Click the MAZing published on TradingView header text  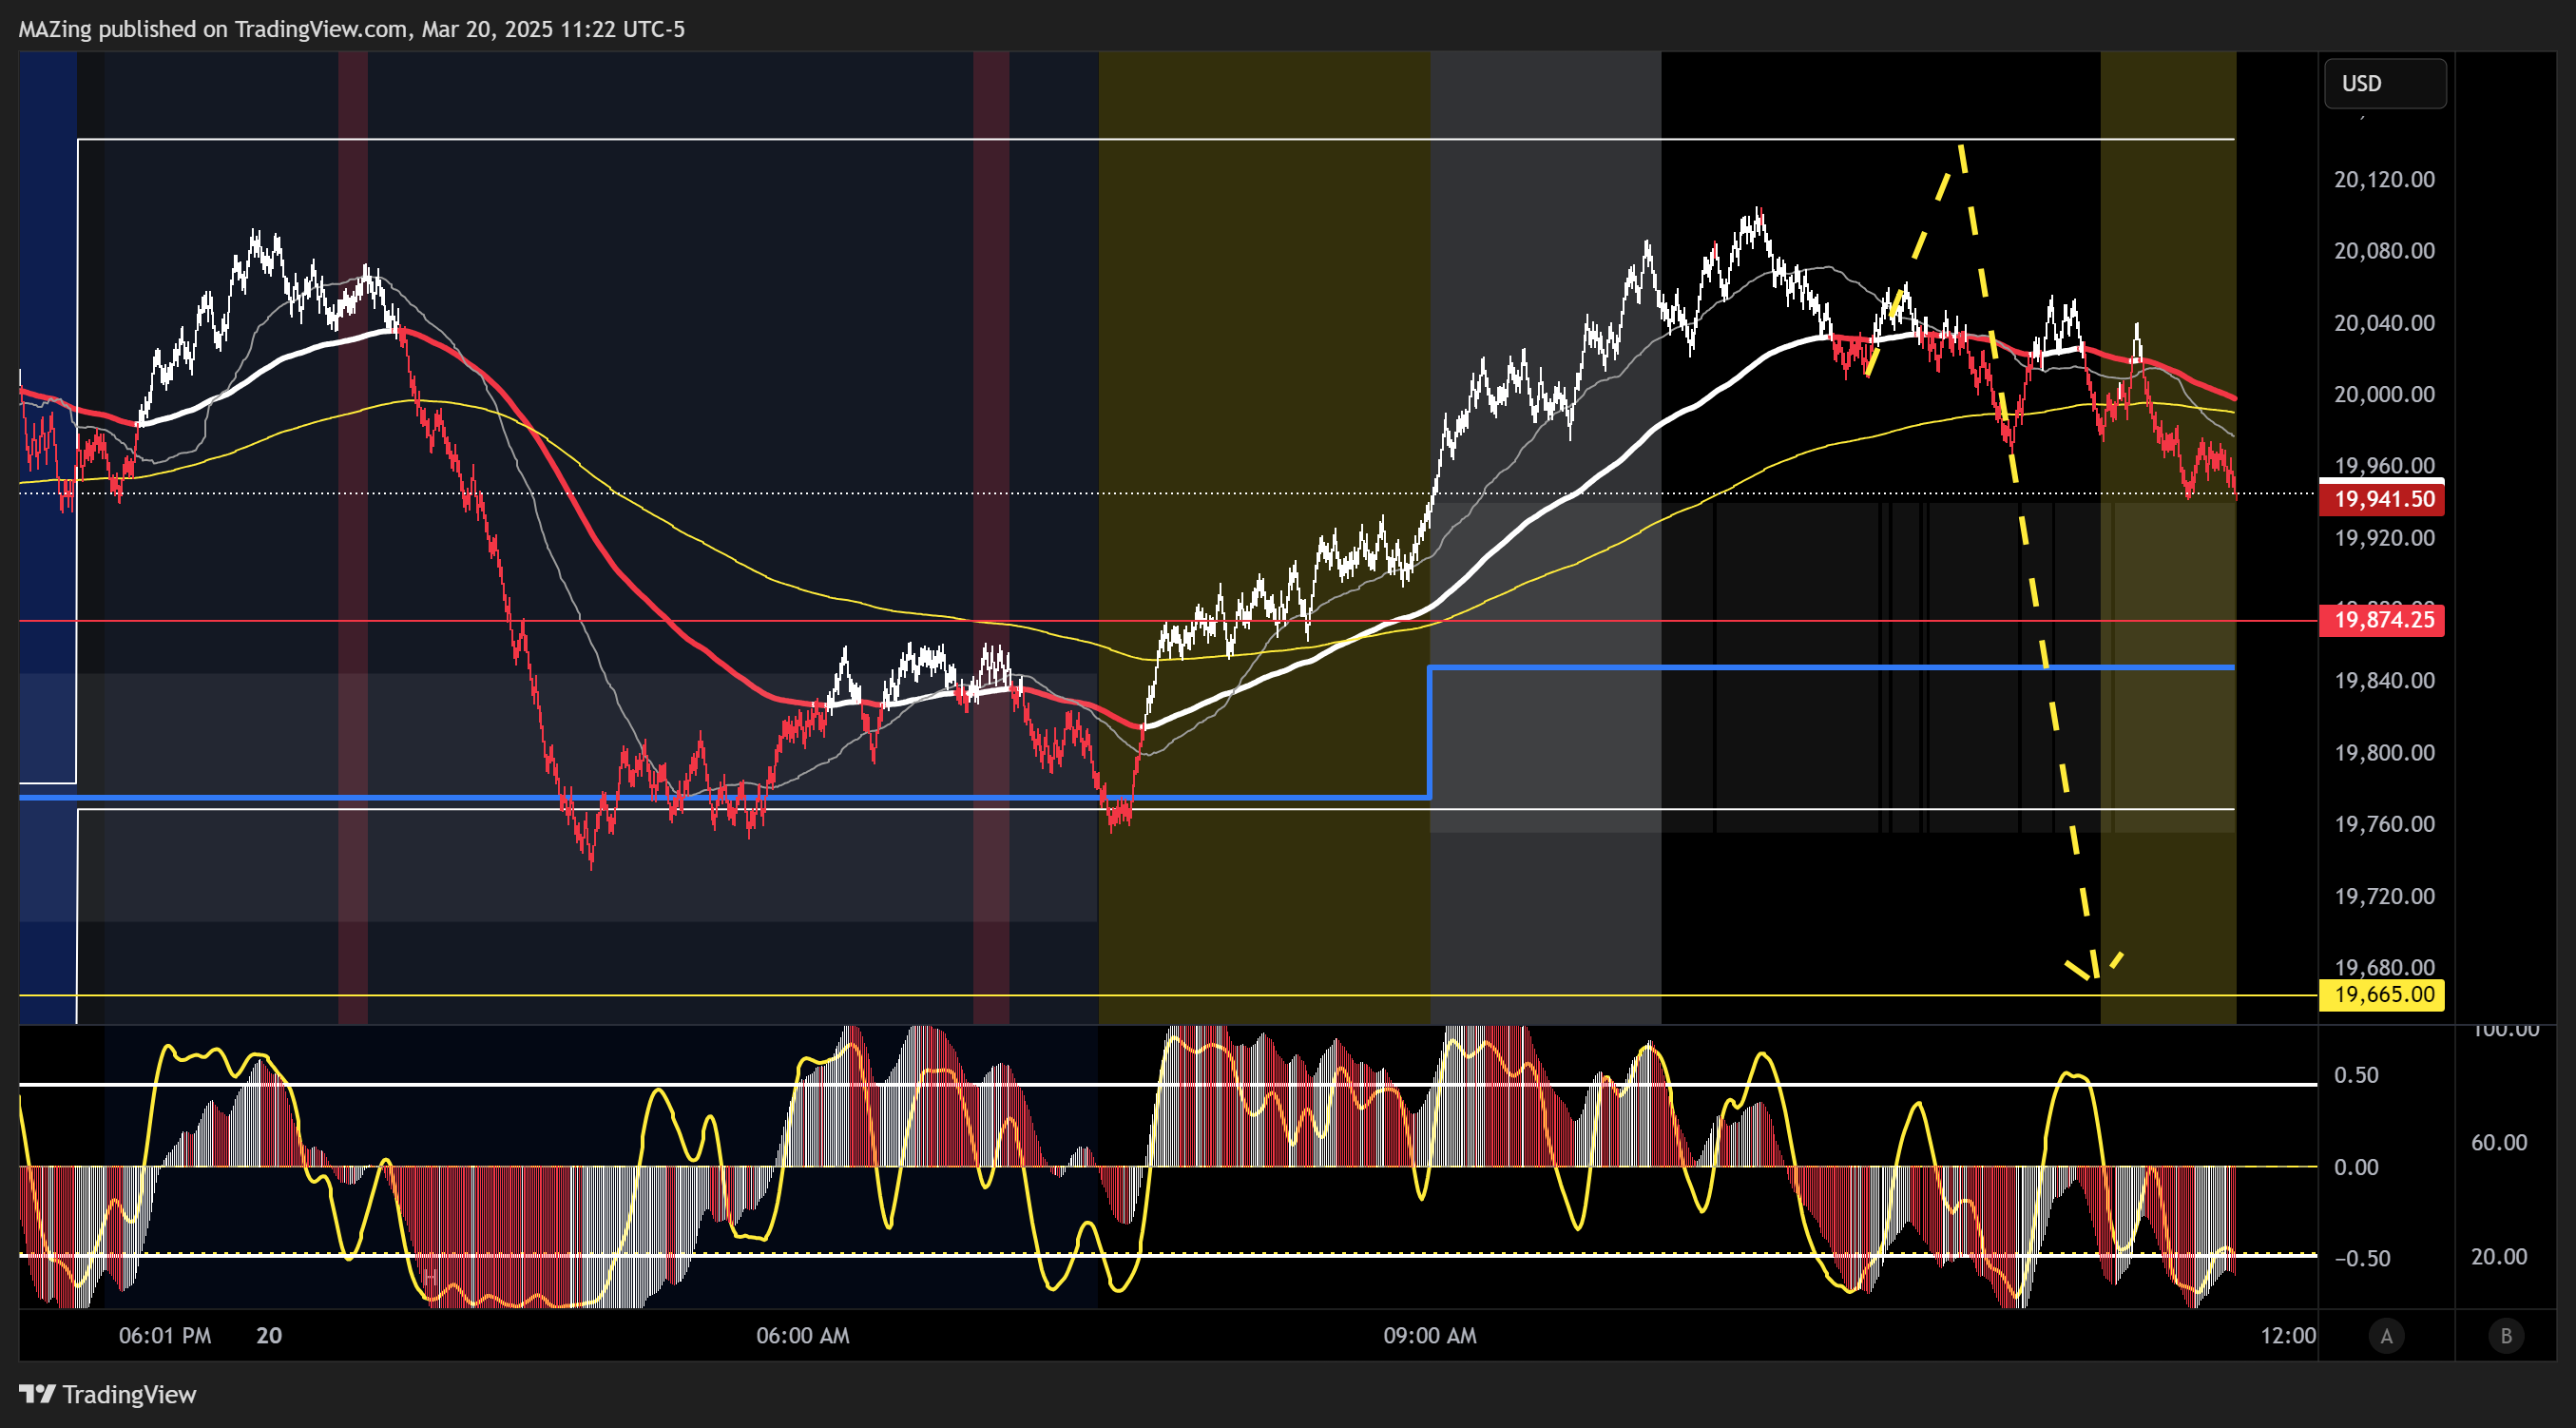click(352, 29)
